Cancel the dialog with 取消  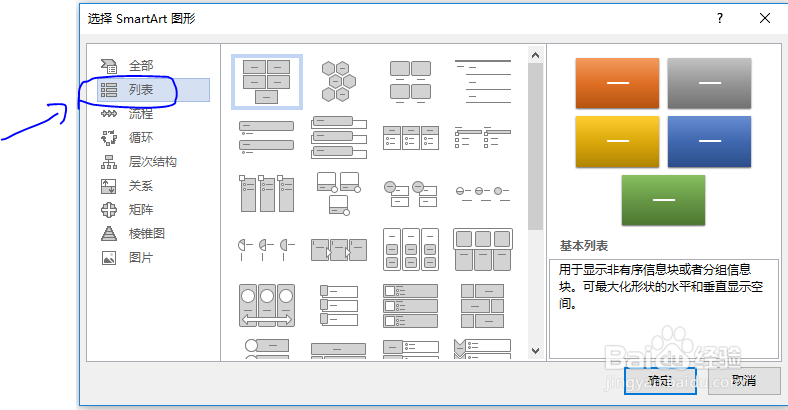(x=744, y=381)
